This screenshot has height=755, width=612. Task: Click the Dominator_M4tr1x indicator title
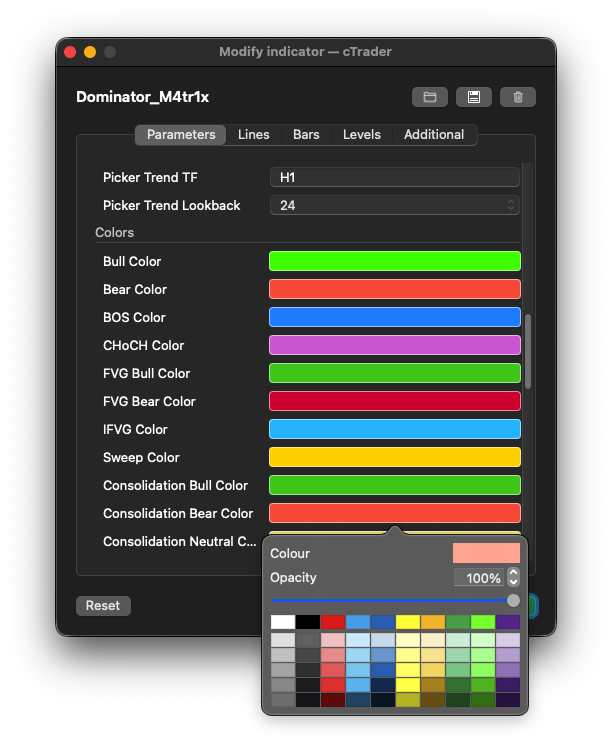pos(143,97)
